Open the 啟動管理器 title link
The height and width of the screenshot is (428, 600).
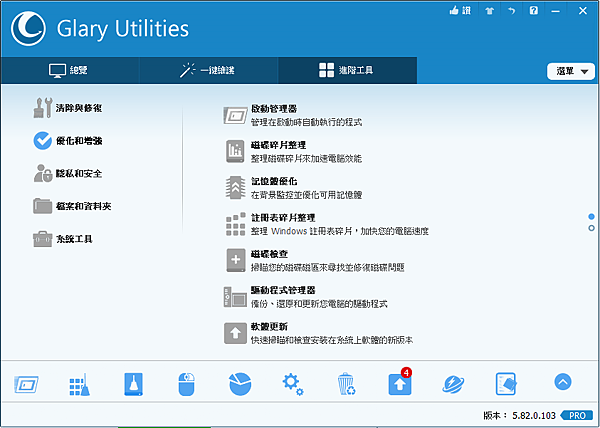pos(274,109)
